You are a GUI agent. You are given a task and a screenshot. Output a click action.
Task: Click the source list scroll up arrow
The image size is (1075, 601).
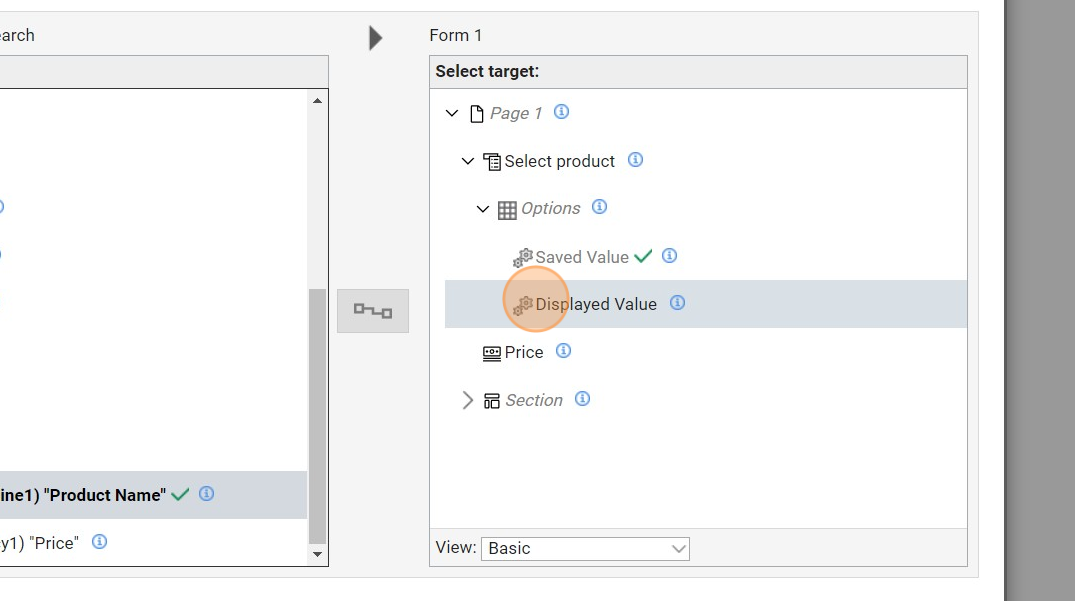pos(317,101)
